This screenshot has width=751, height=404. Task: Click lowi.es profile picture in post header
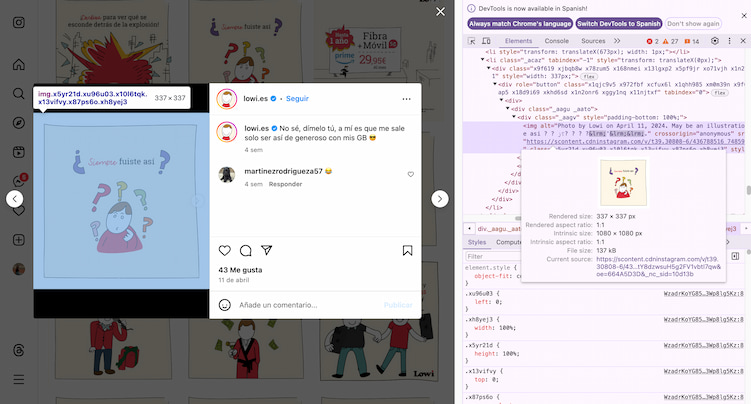click(x=227, y=99)
